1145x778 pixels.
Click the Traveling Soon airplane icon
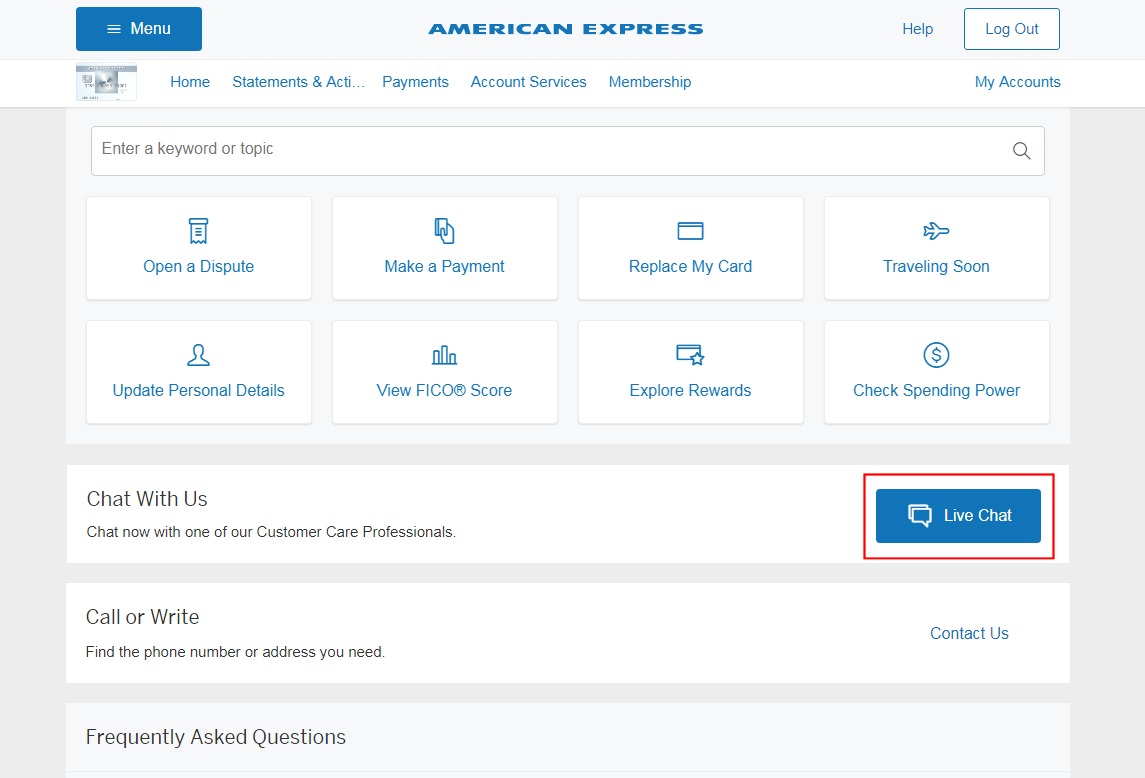936,232
